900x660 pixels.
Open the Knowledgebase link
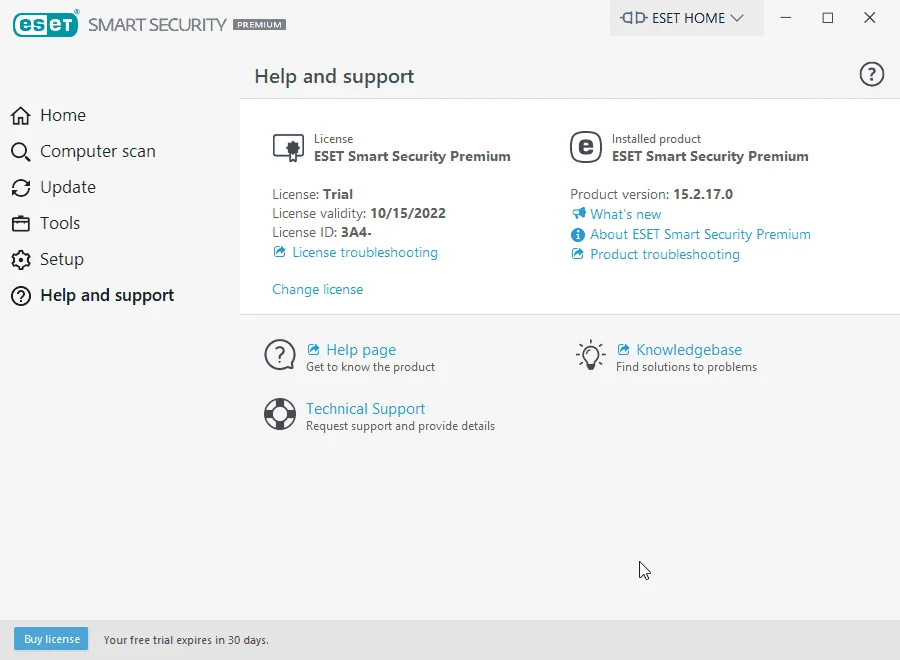point(689,350)
